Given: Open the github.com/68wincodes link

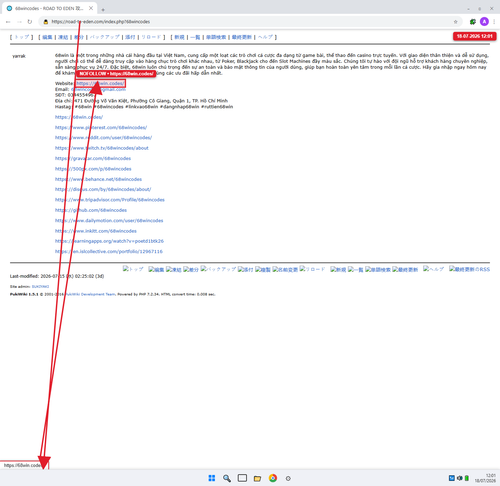Looking at the screenshot, I should (x=91, y=210).
